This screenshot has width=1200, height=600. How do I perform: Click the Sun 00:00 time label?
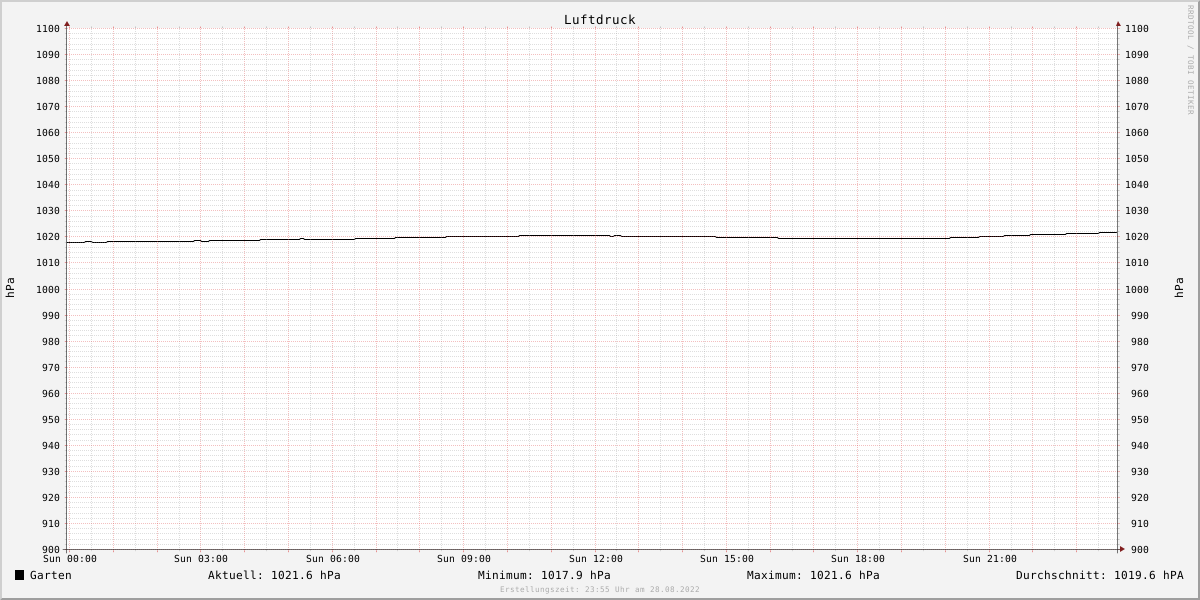click(x=70, y=559)
